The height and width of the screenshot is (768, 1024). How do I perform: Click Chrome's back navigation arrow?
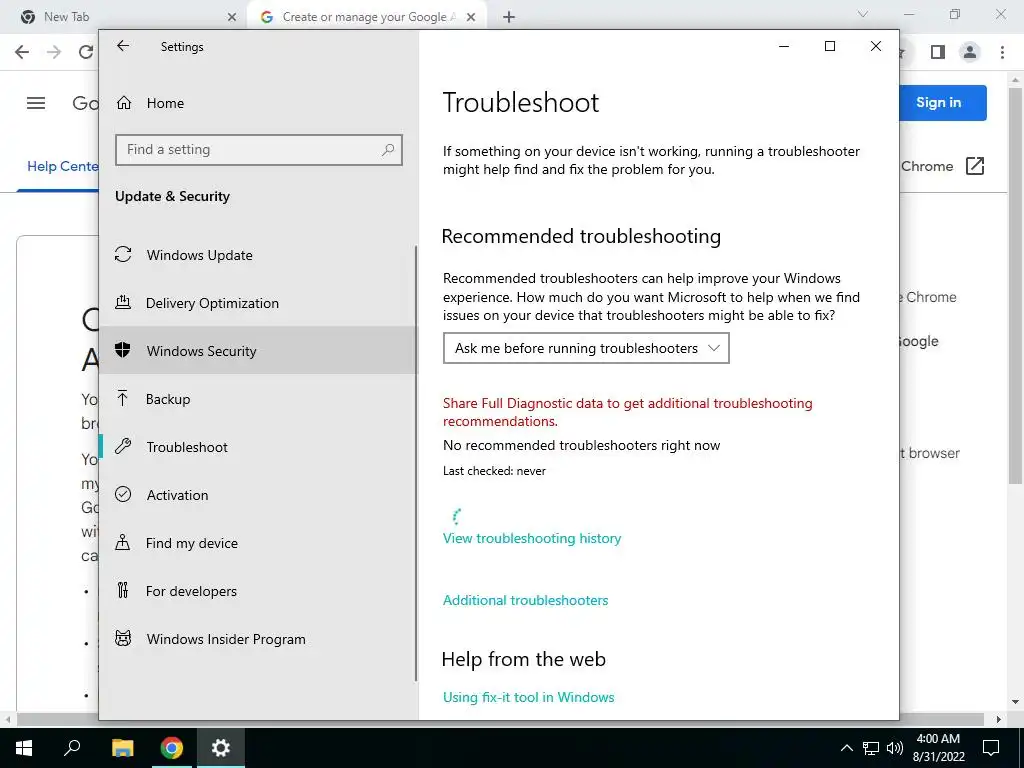[x=22, y=52]
